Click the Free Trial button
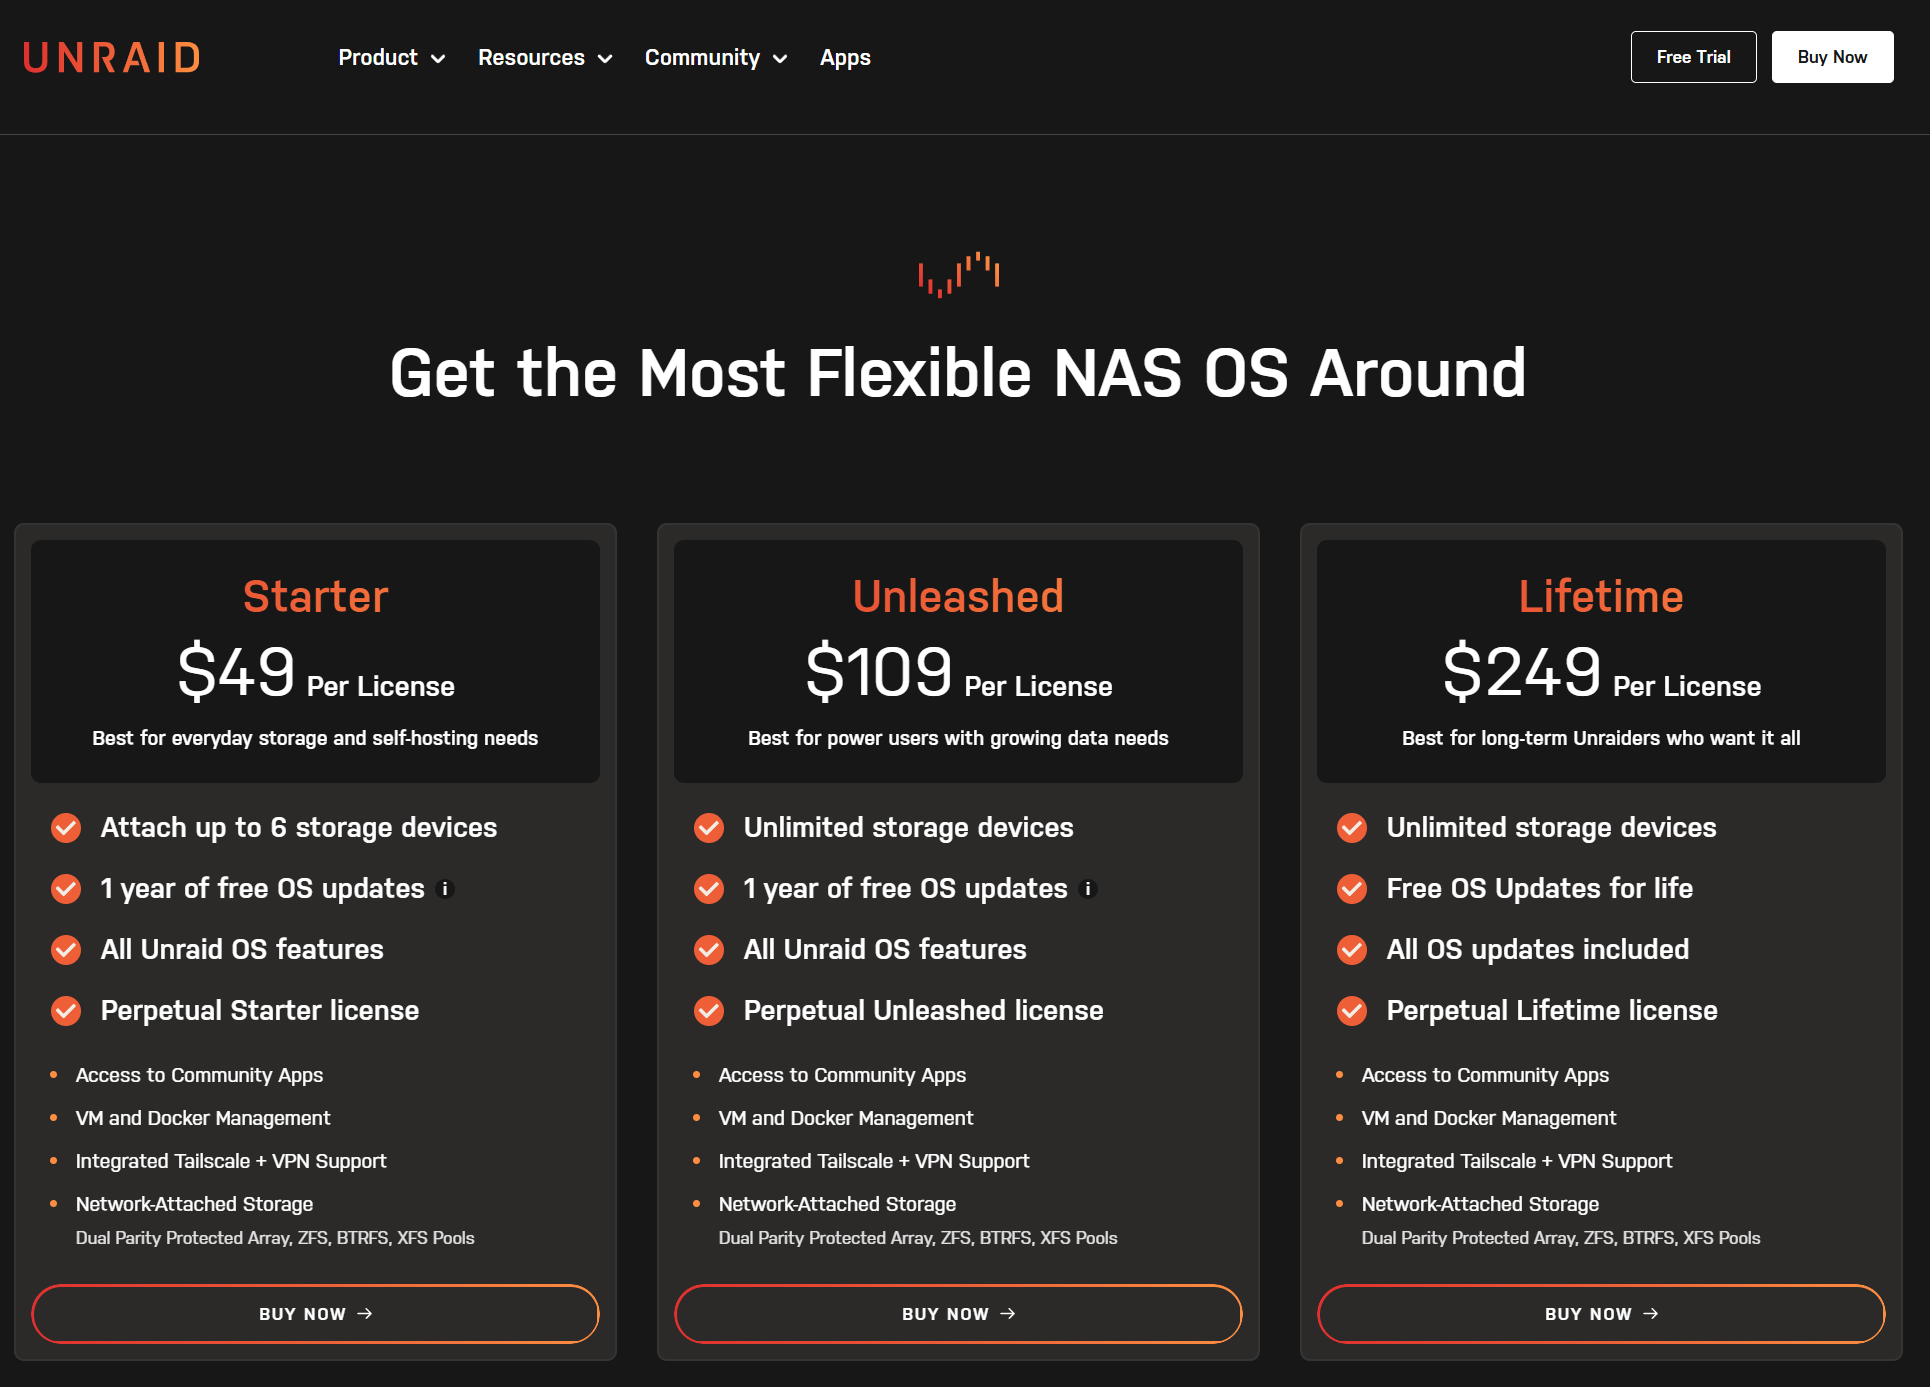Viewport: 1930px width, 1387px height. pyautogui.click(x=1693, y=57)
